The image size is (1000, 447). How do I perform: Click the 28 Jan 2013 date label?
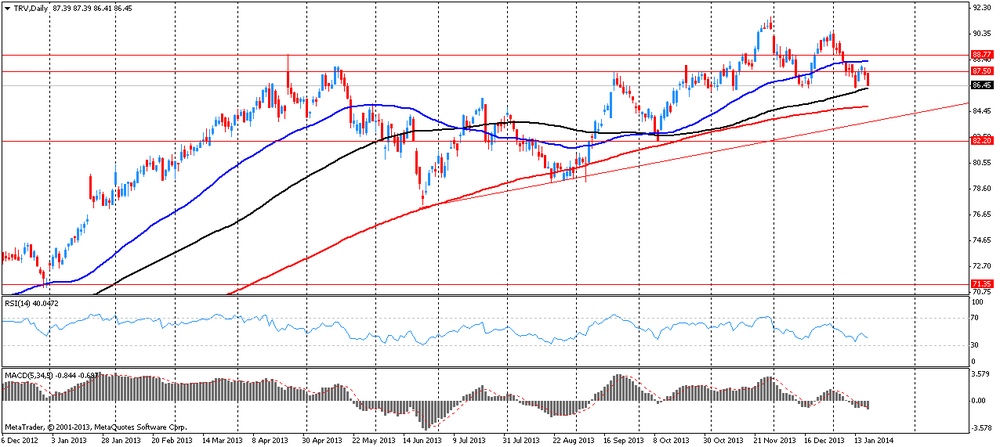click(x=123, y=441)
